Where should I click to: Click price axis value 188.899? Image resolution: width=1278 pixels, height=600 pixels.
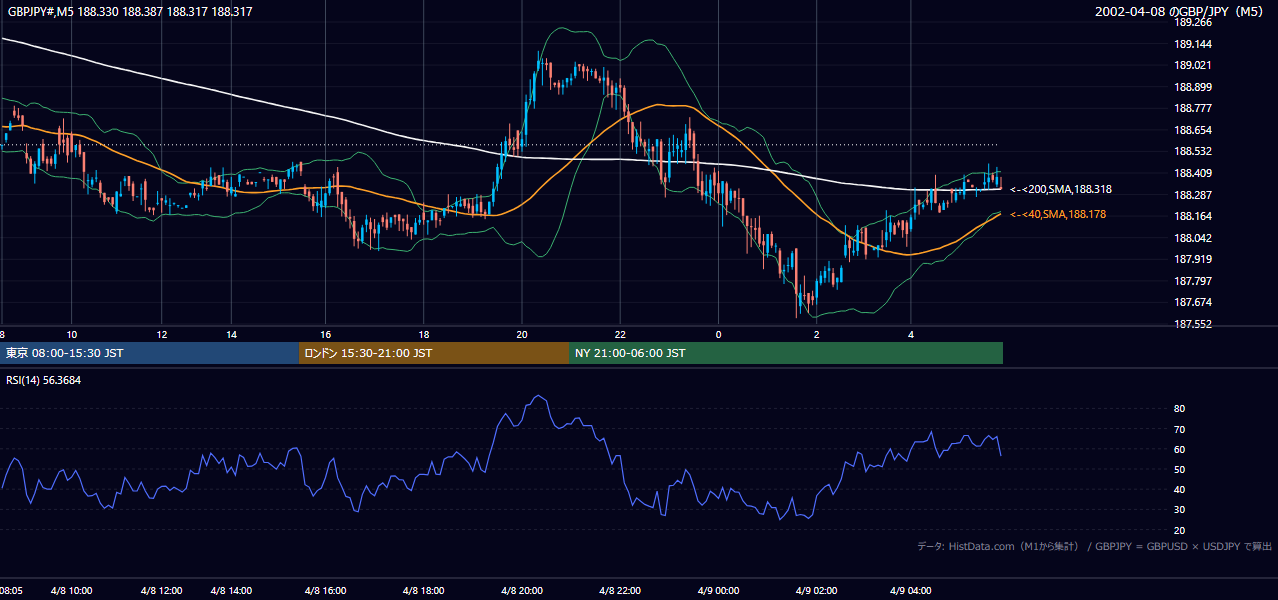tap(1193, 87)
